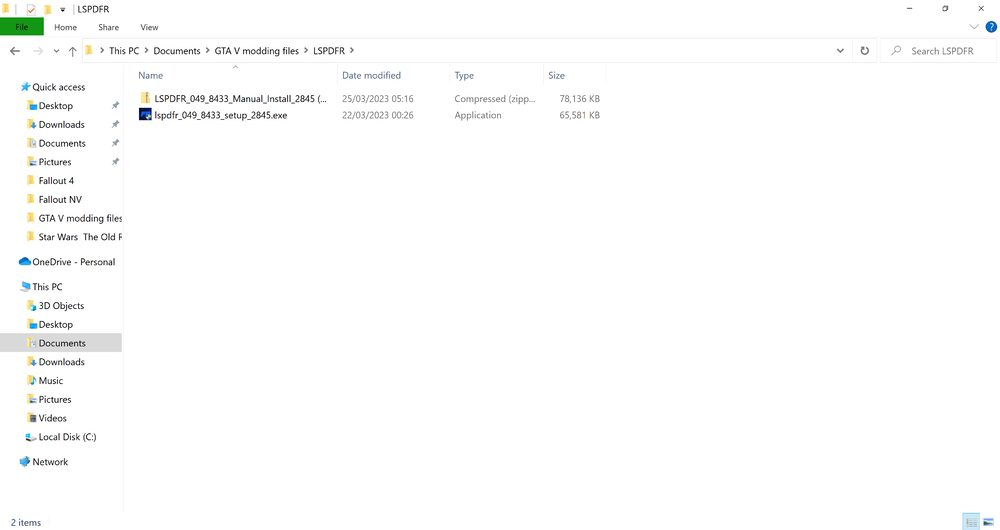Click the Local Disk drive icon
1000x530 pixels.
tap(31, 437)
